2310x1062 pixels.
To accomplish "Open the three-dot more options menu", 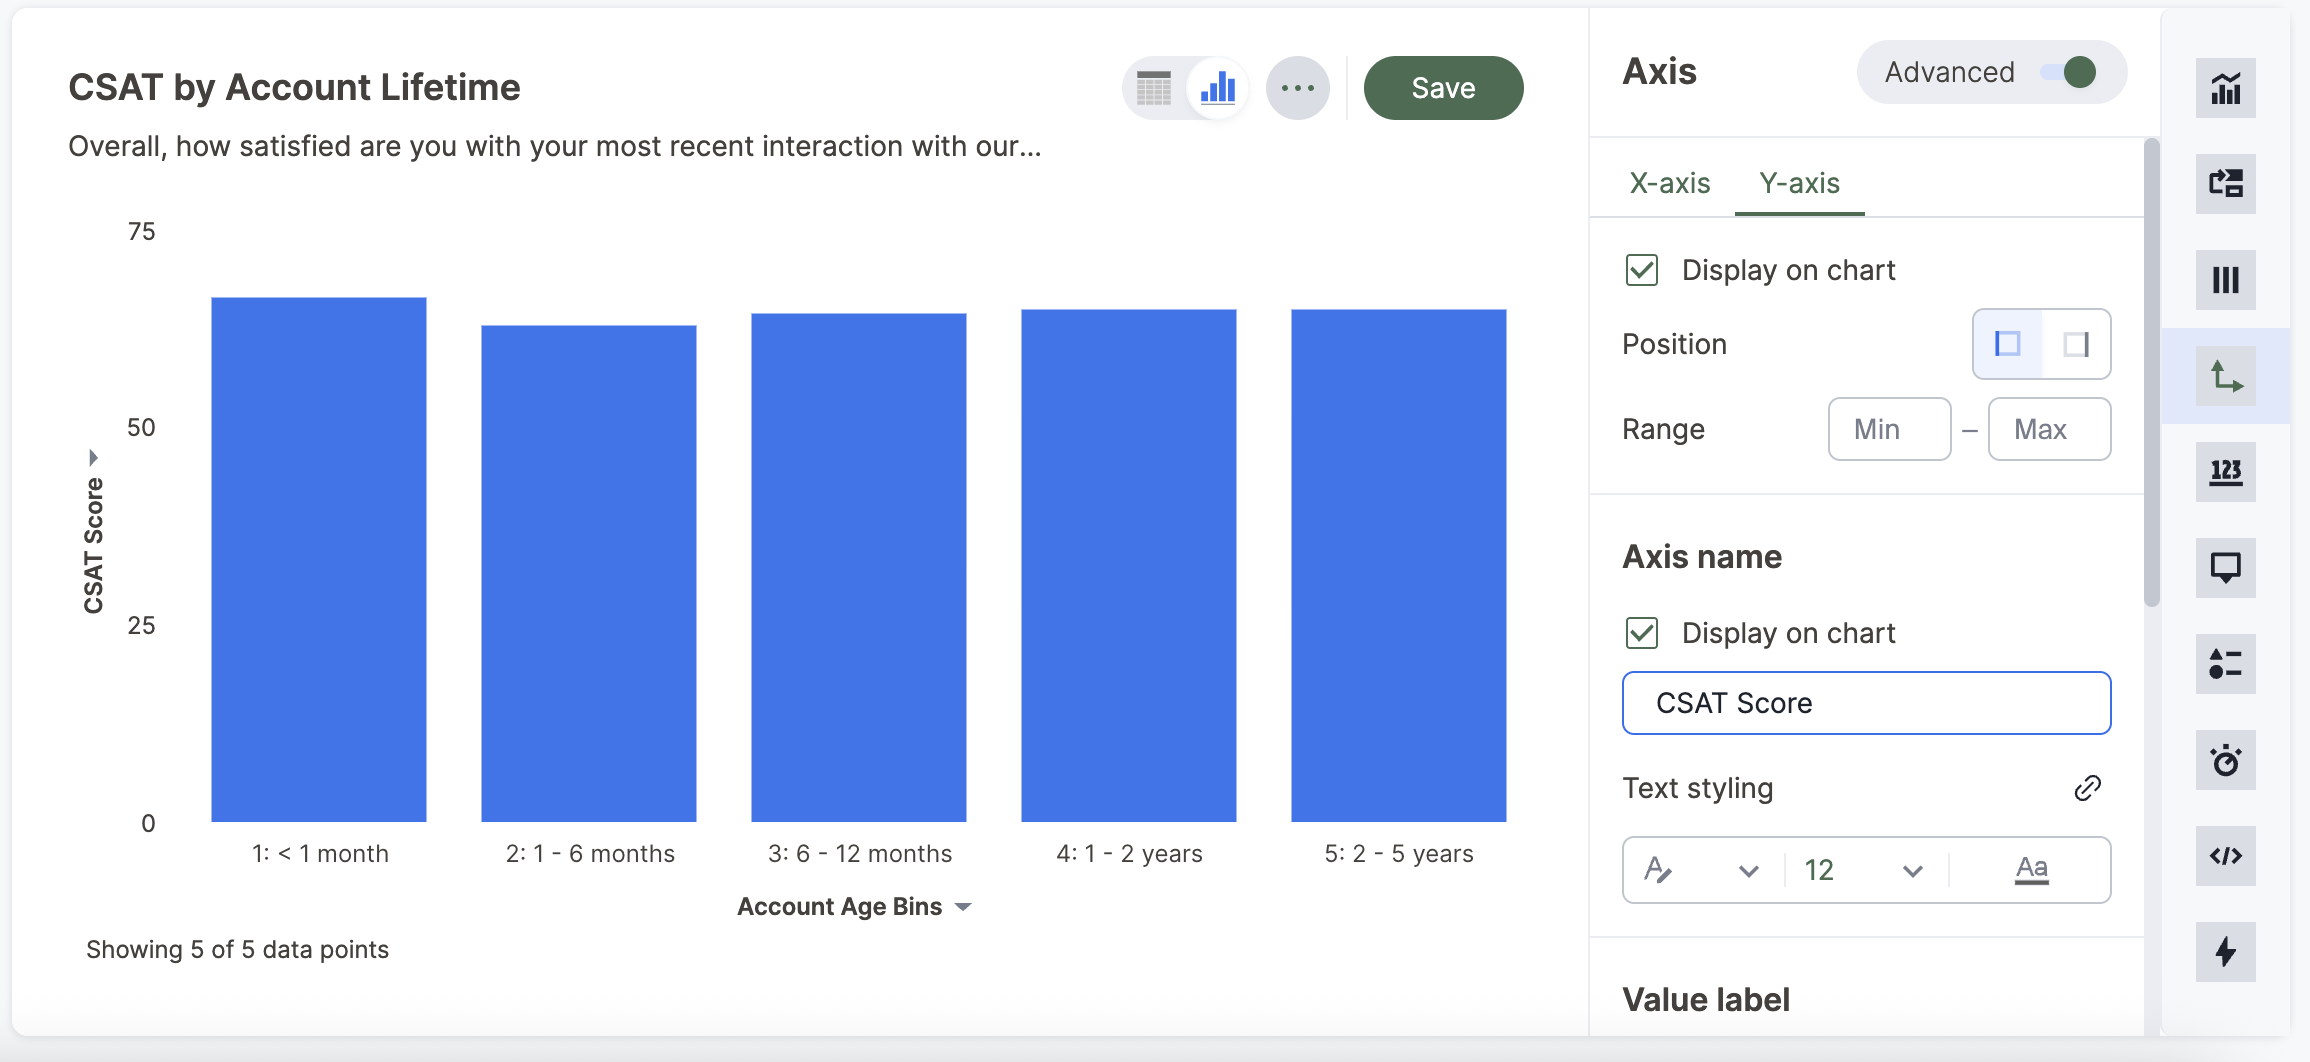I will pyautogui.click(x=1297, y=89).
